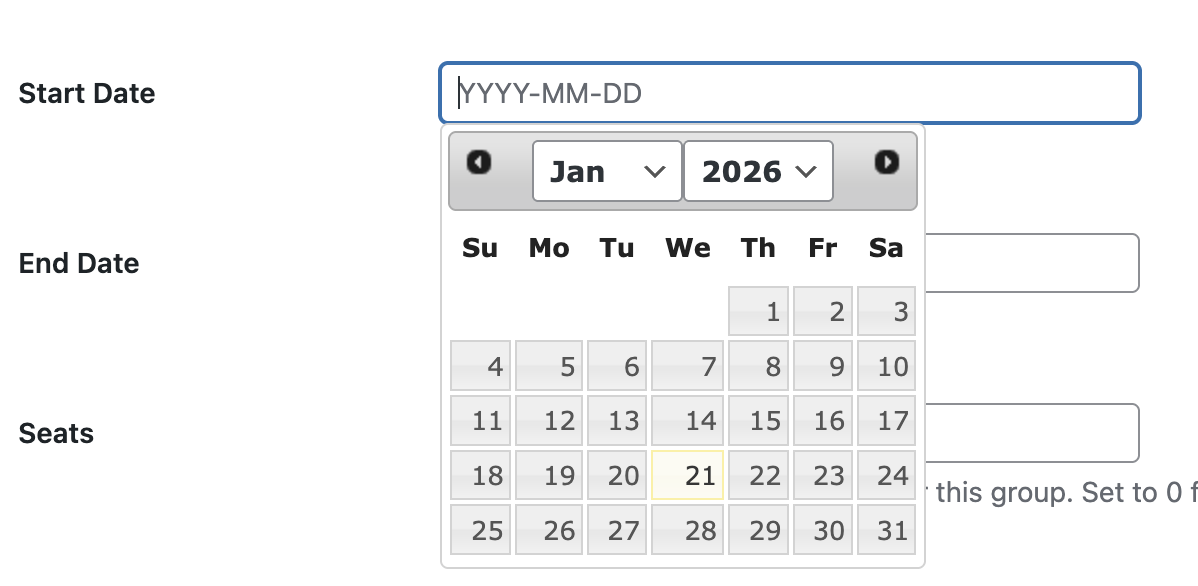Click the Start Date label
1198x586 pixels.
pos(86,93)
